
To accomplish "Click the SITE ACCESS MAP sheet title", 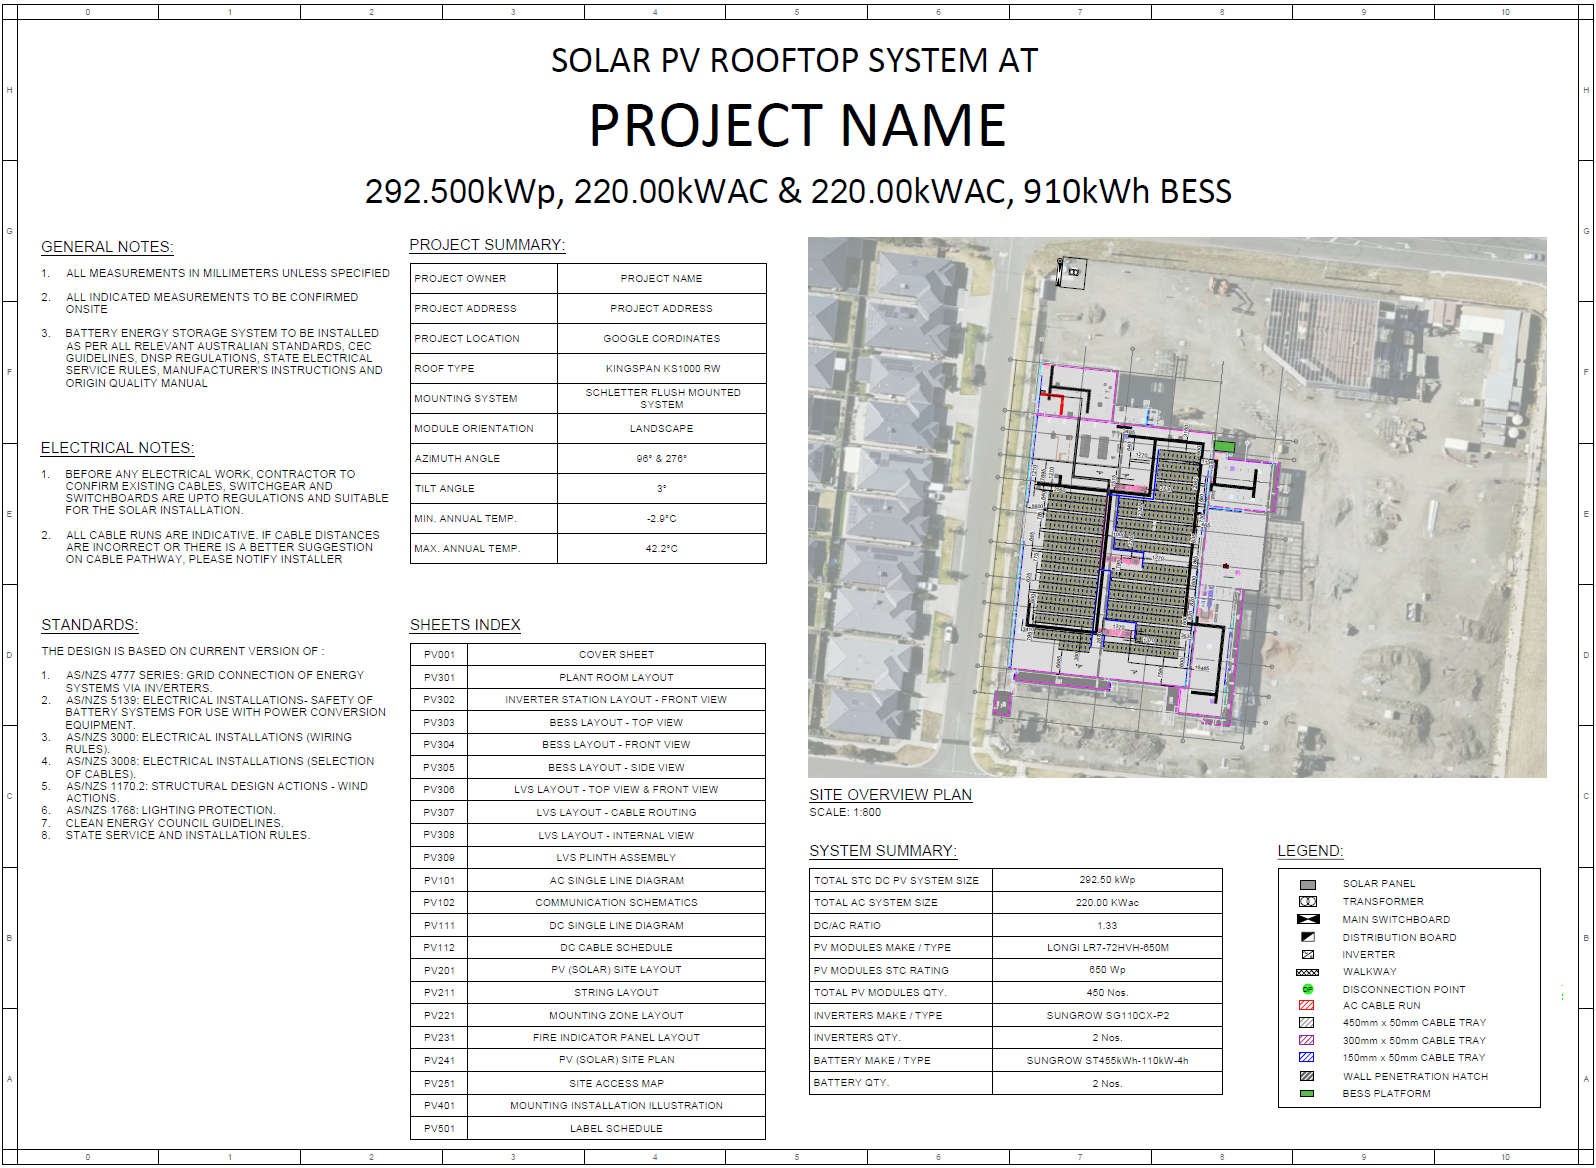I will pyautogui.click(x=616, y=1084).
